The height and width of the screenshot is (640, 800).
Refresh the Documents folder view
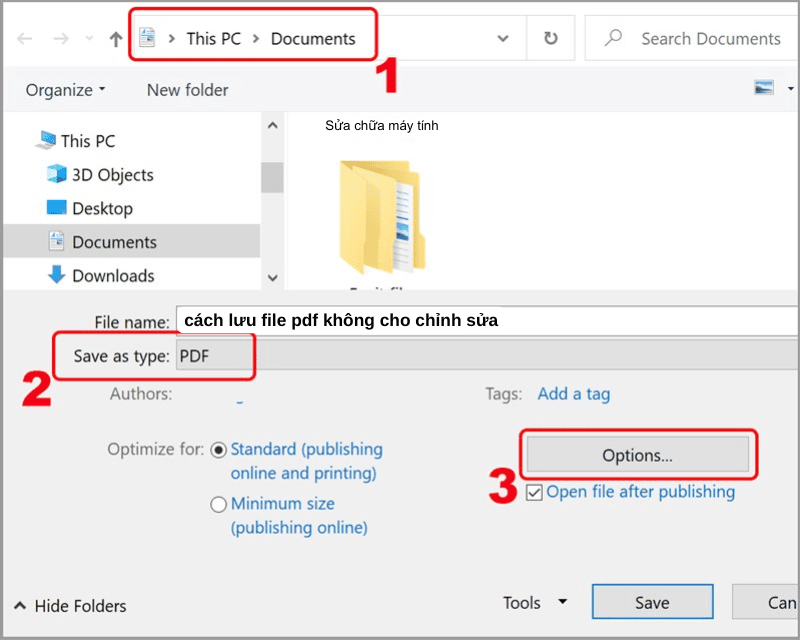click(x=550, y=39)
